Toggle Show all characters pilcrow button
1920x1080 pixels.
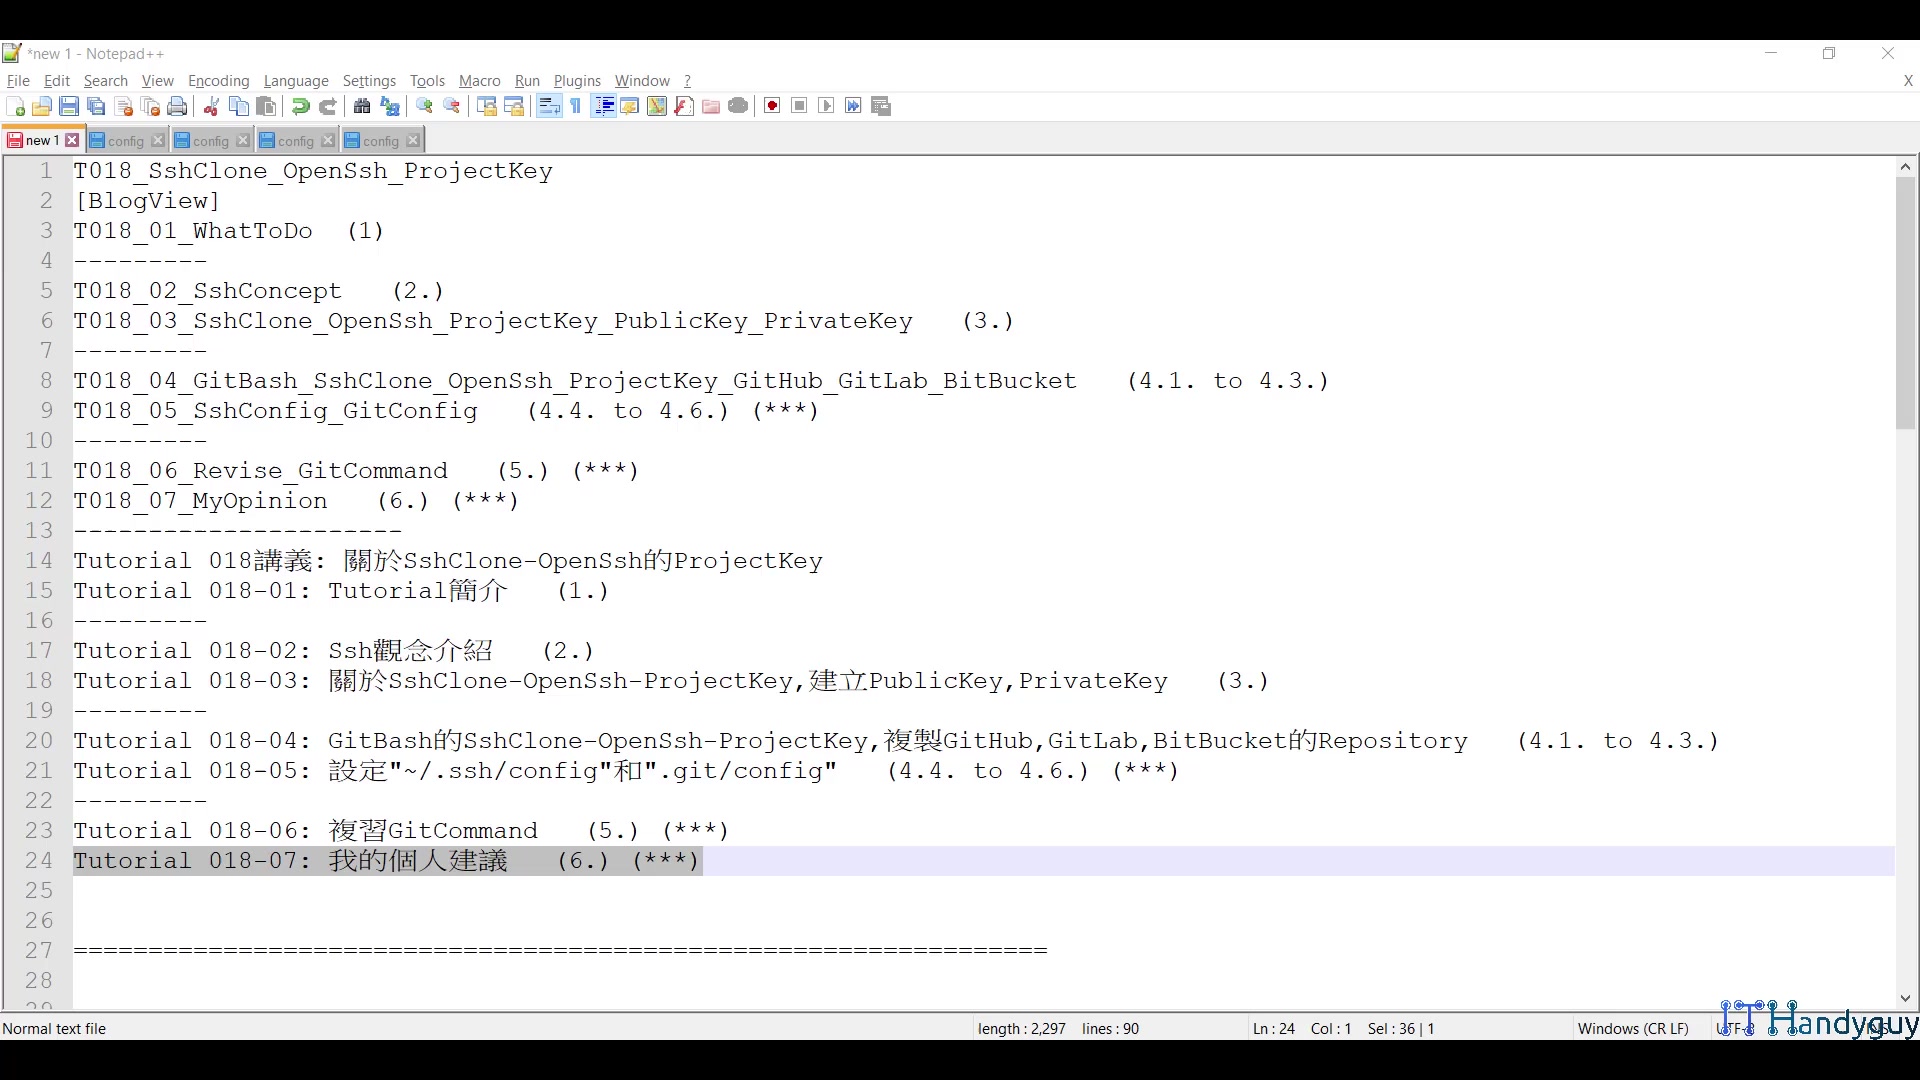[576, 106]
